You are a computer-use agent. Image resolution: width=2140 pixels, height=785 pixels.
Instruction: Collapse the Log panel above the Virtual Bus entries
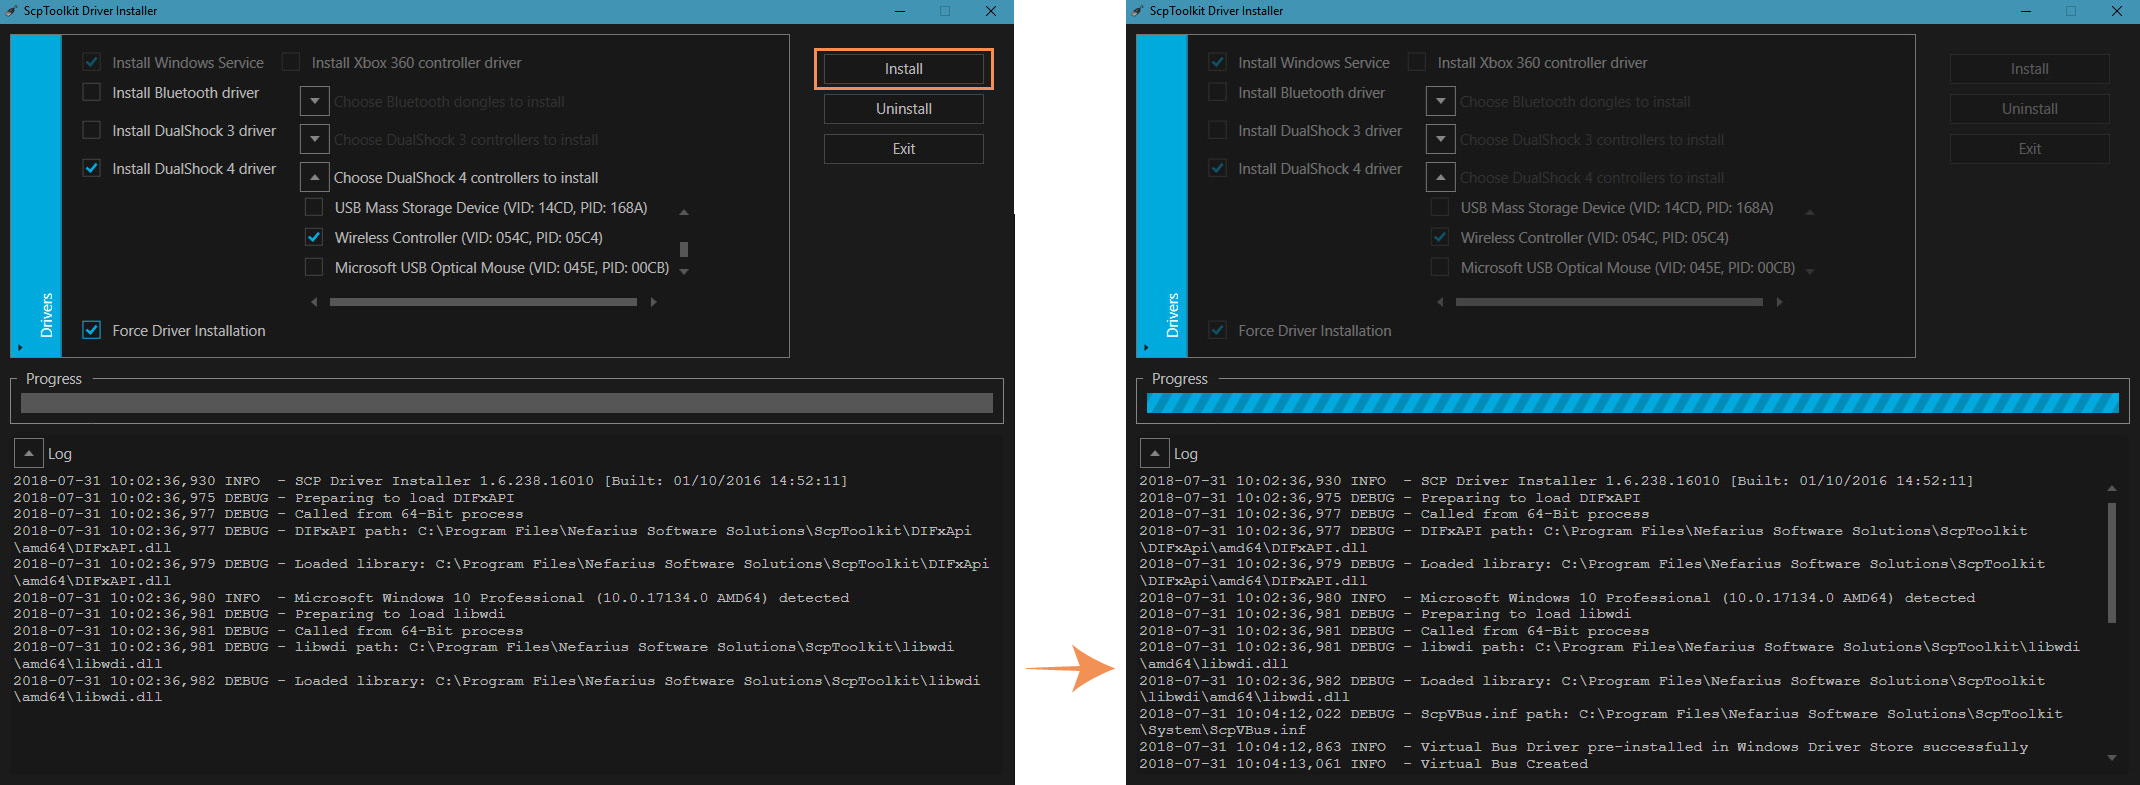point(1155,454)
